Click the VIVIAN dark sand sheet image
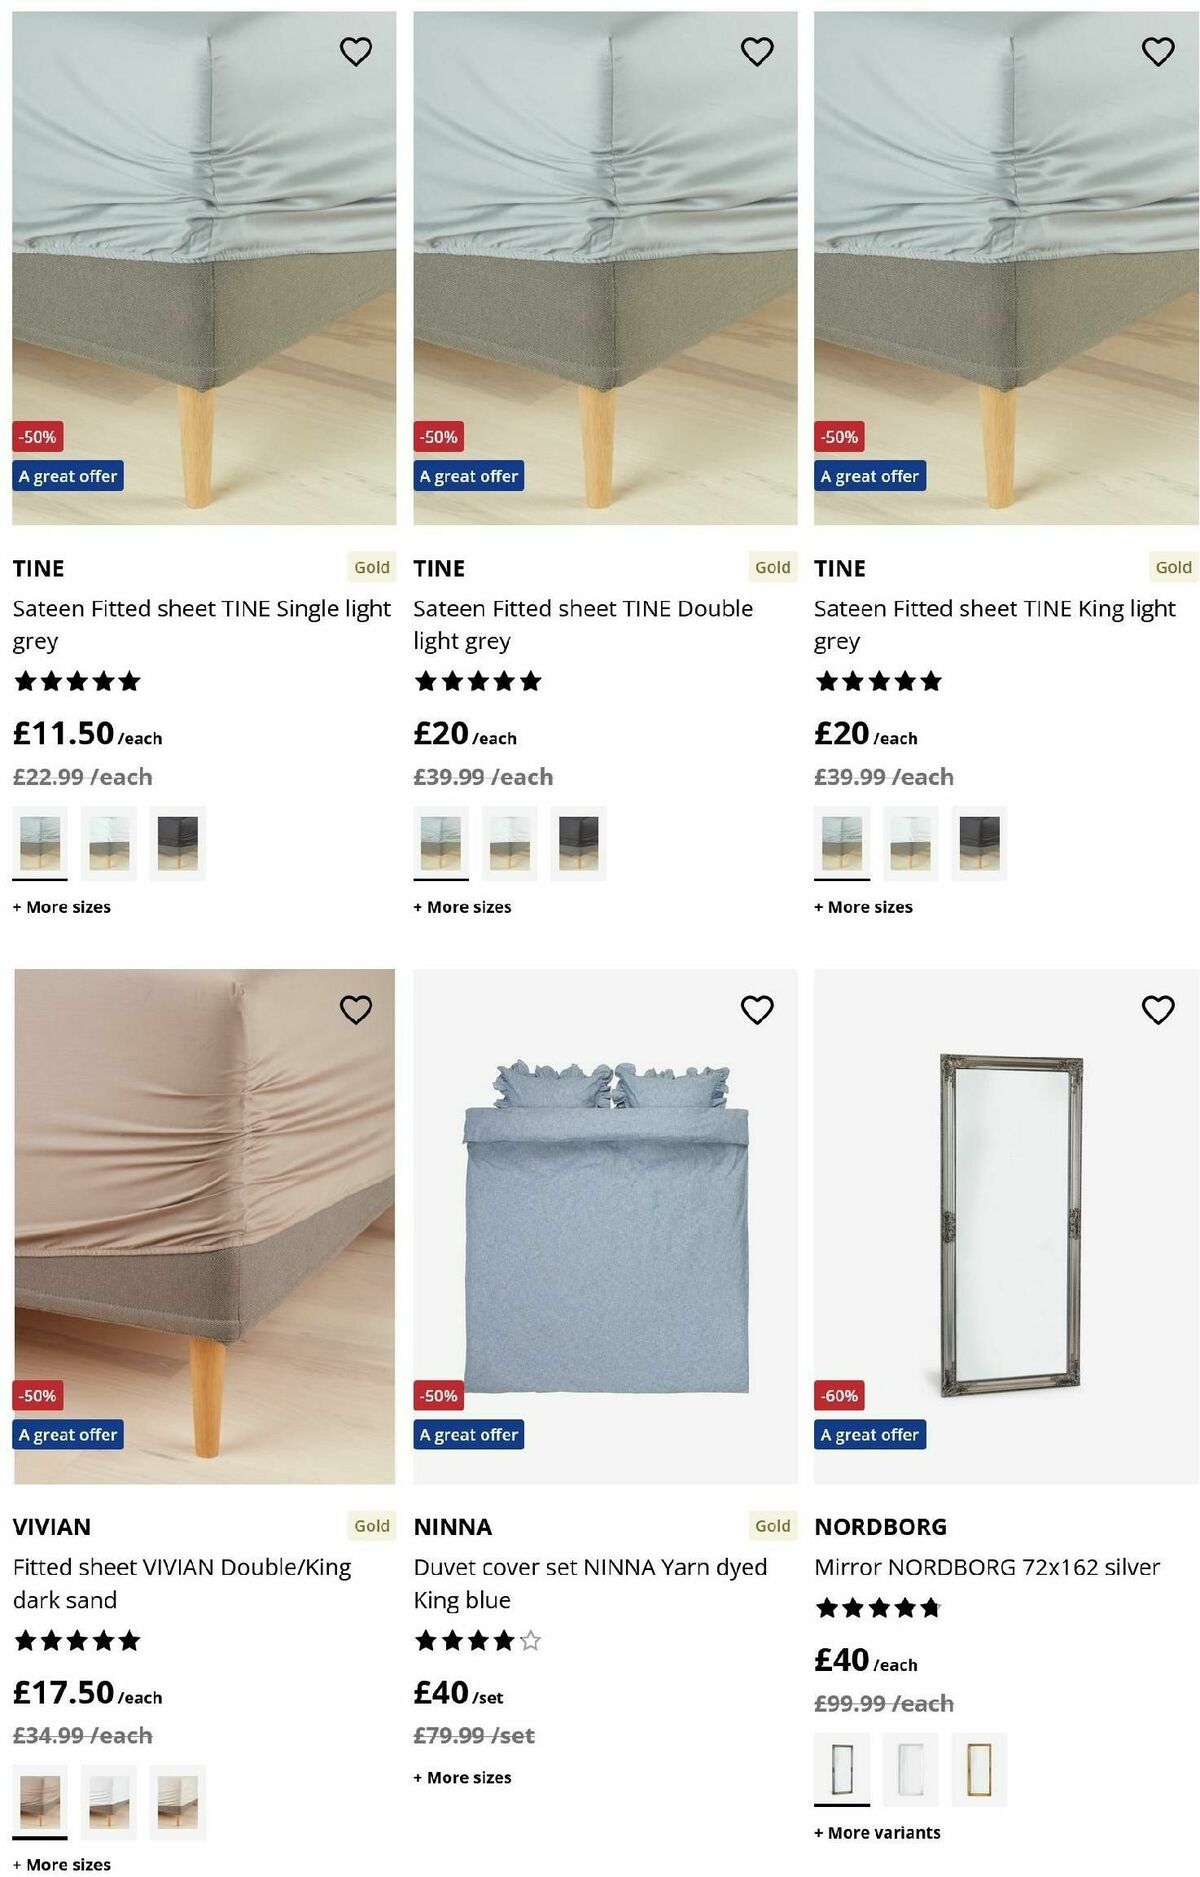Viewport: 1200px width, 1877px height. click(204, 1225)
